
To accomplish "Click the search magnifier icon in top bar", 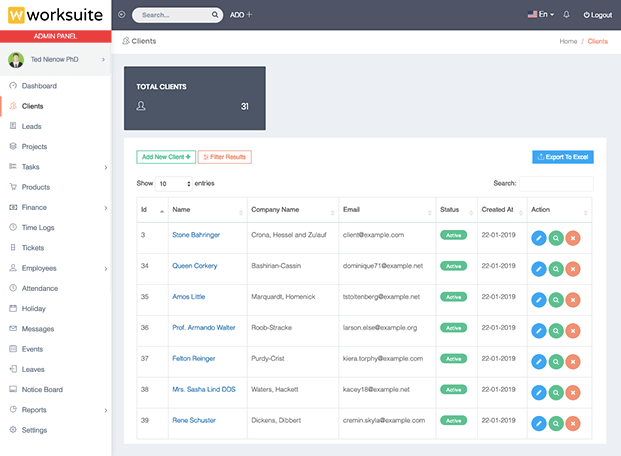I will [x=215, y=15].
